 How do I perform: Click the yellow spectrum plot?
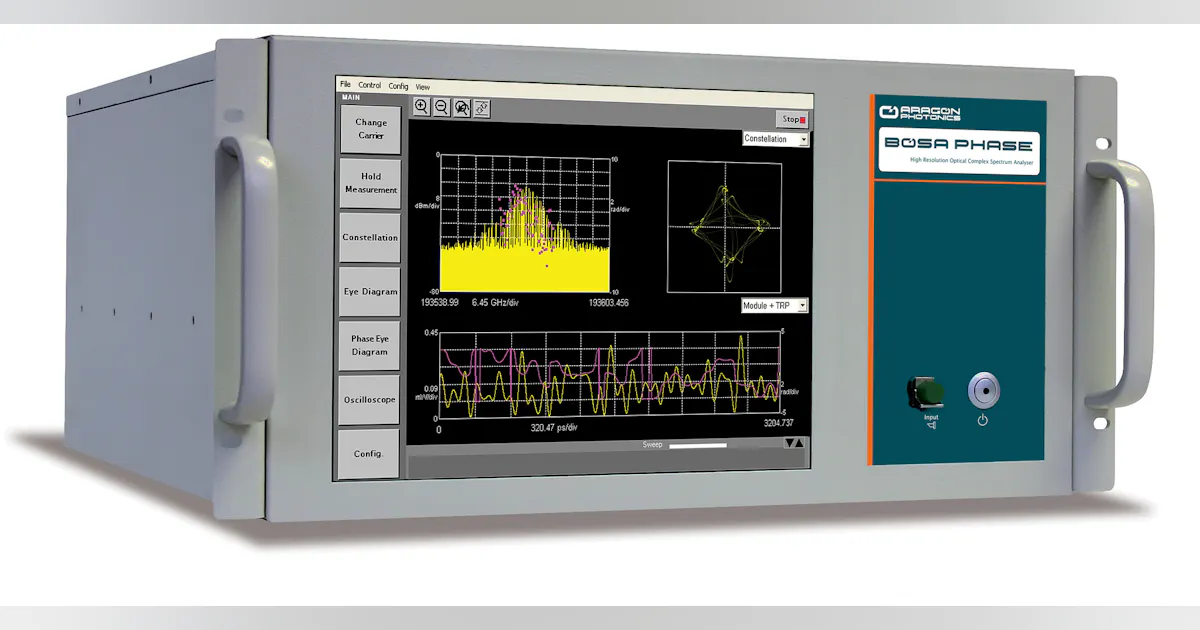coord(524,222)
